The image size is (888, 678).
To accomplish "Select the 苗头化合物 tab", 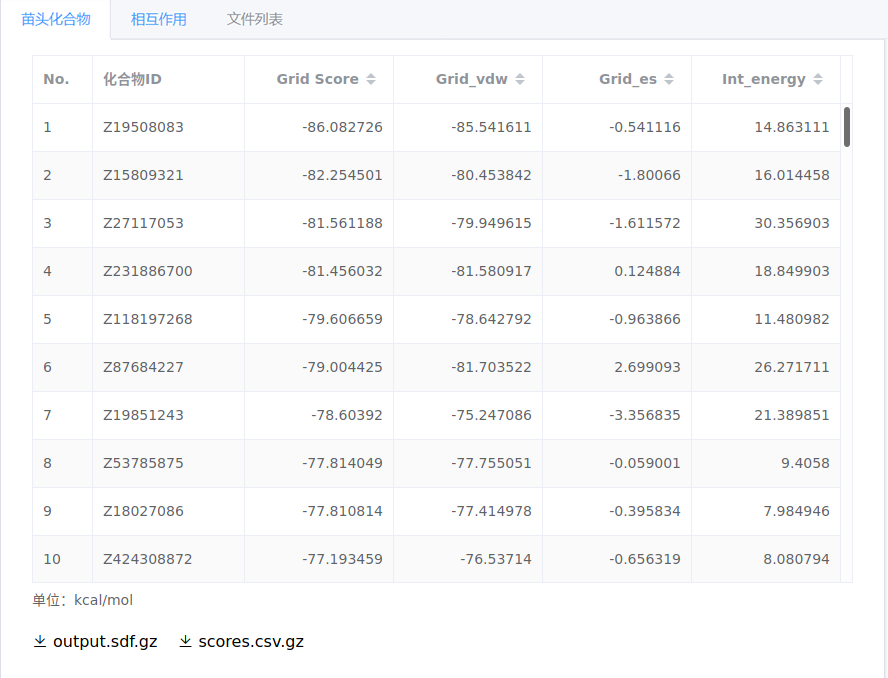I will click(56, 19).
